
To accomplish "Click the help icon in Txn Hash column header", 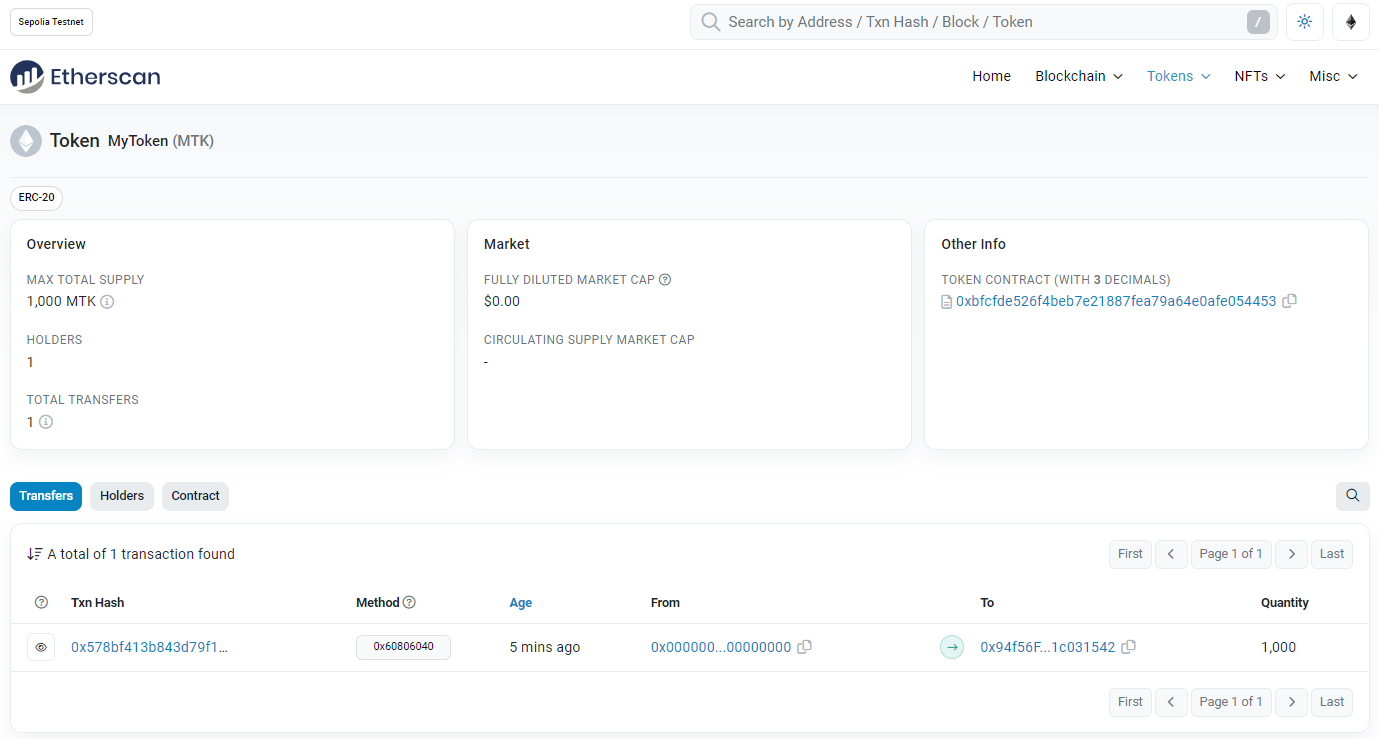I will [41, 603].
